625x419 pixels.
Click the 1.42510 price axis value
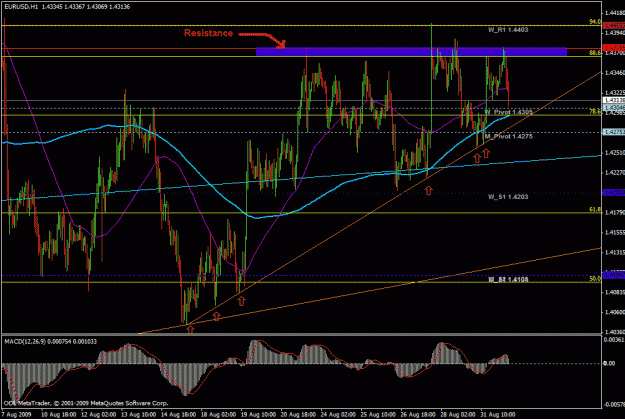click(x=615, y=153)
